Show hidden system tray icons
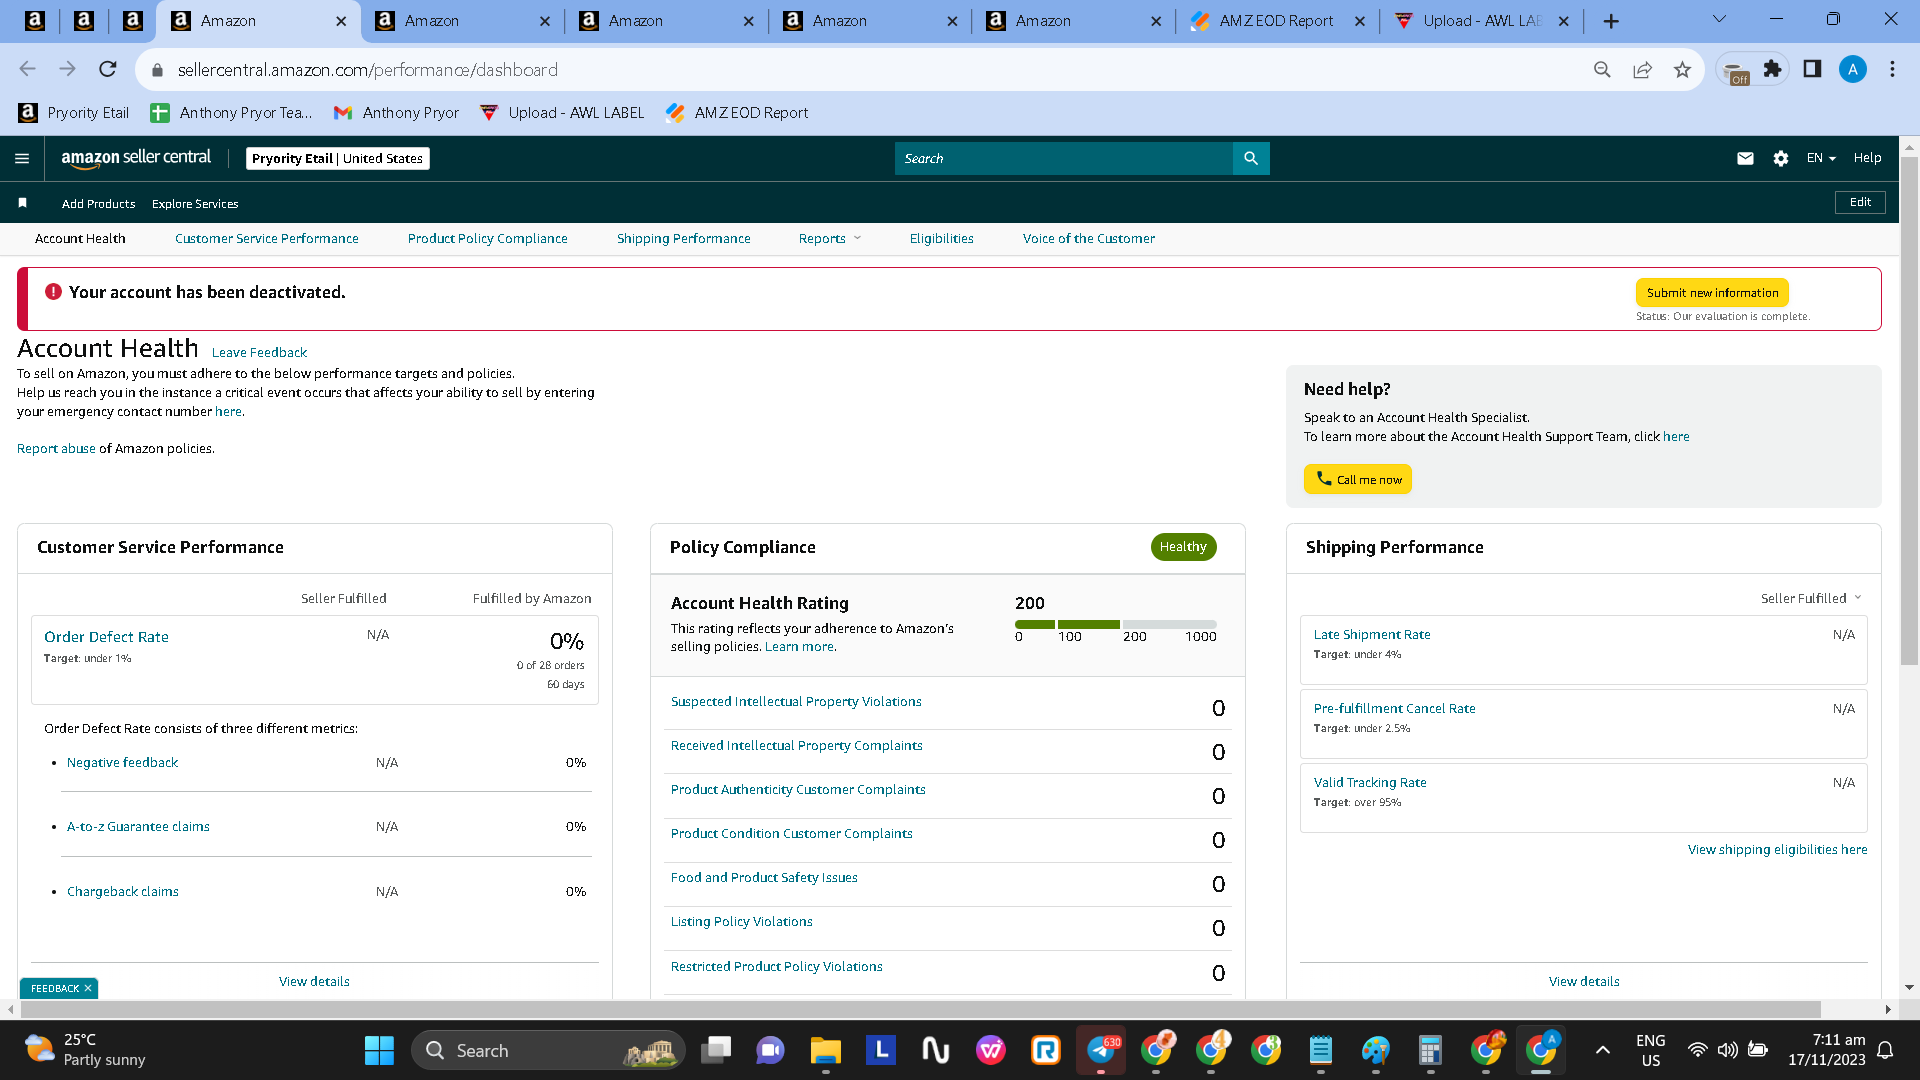The height and width of the screenshot is (1080, 1920). coord(1602,1050)
